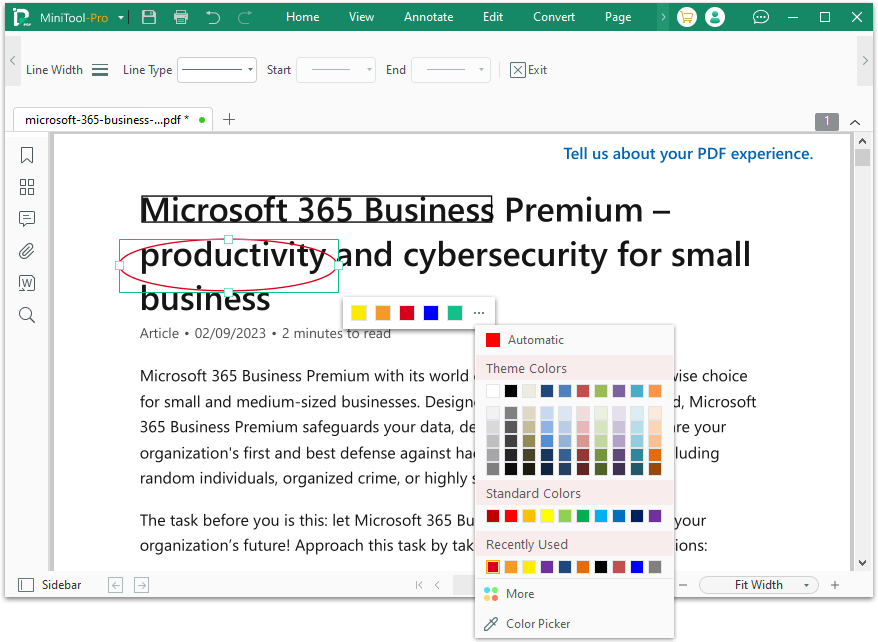Open the search magnifier icon
The image size is (878, 642).
(x=27, y=315)
